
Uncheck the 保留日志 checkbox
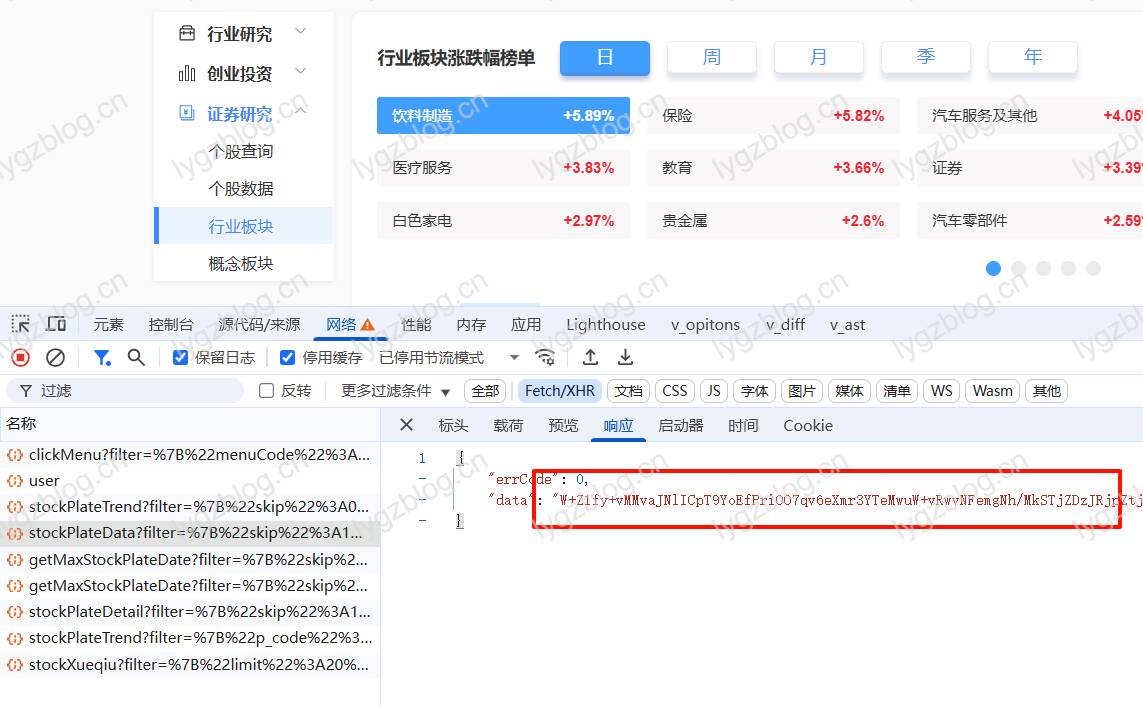click(178, 356)
